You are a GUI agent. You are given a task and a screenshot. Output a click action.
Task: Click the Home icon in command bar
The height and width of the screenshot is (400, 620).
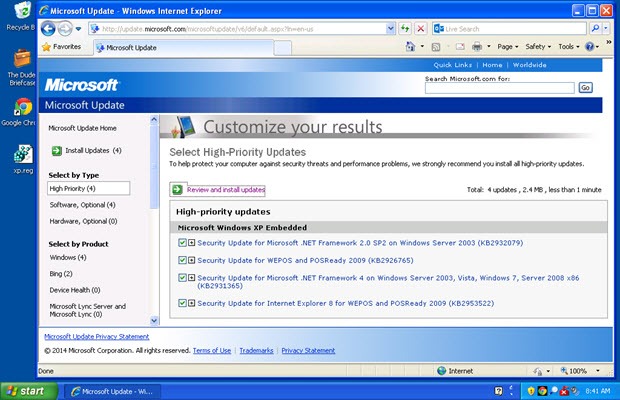point(410,47)
